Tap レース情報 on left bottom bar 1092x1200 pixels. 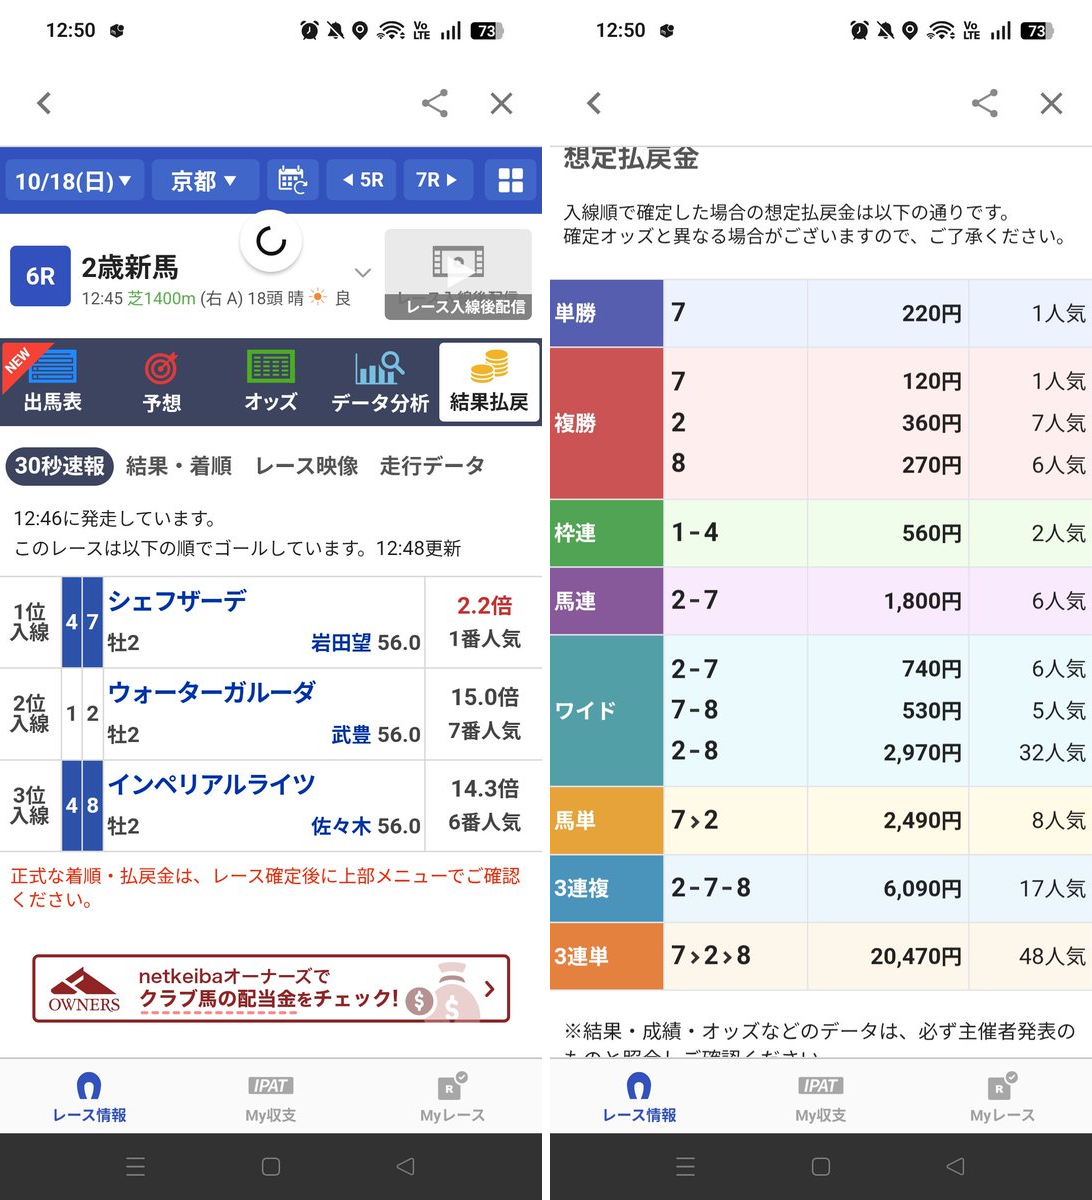pyautogui.click(x=89, y=1097)
